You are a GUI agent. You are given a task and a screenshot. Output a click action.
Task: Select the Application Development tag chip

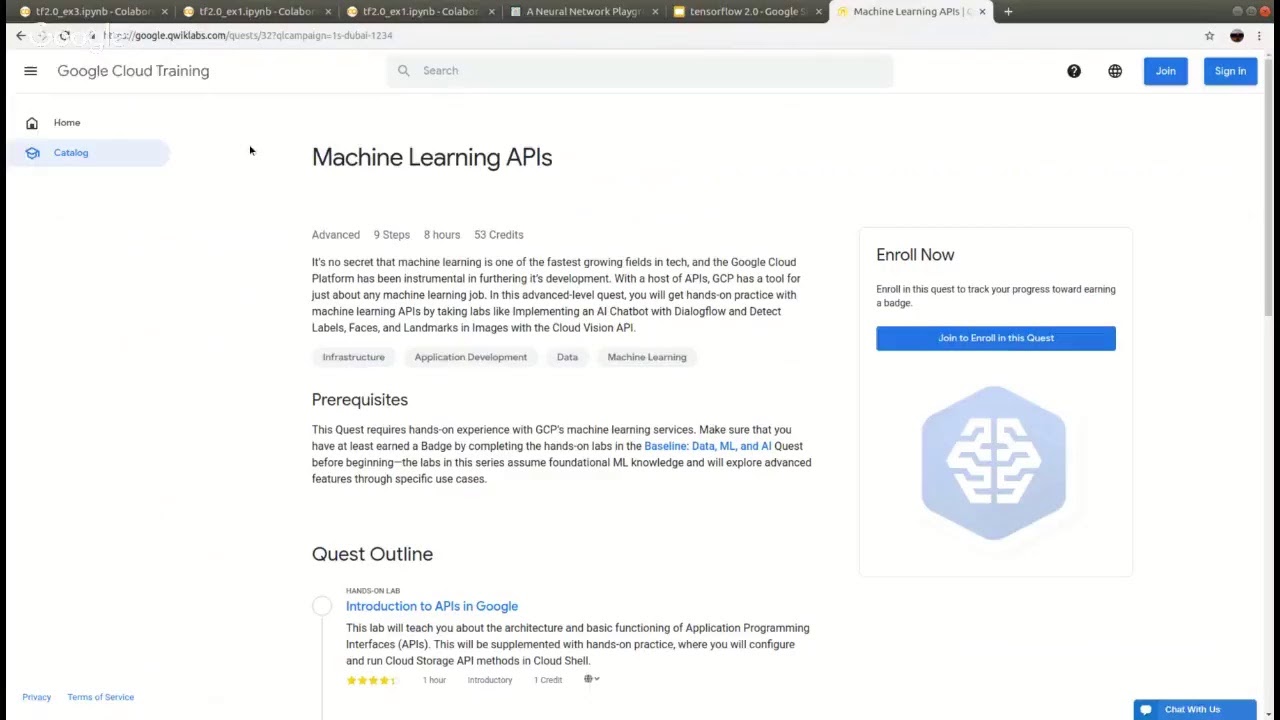click(471, 357)
